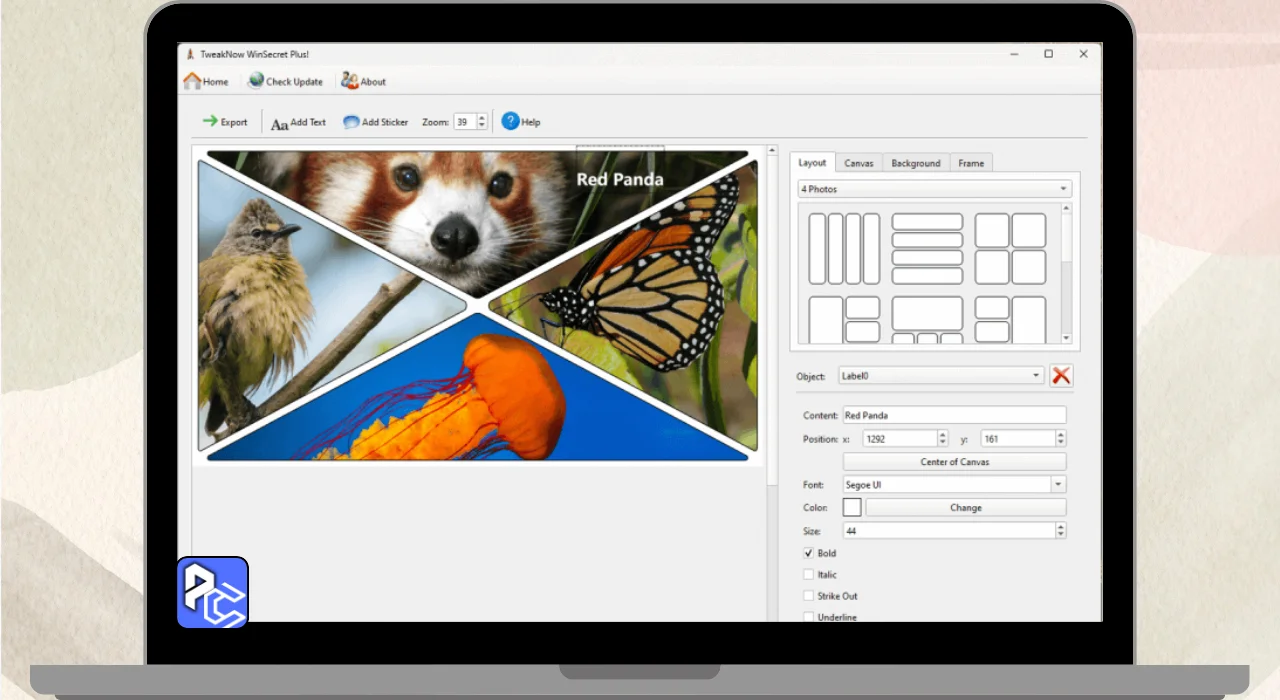Maximize the TweakNow window
1280x700 pixels.
(1048, 54)
